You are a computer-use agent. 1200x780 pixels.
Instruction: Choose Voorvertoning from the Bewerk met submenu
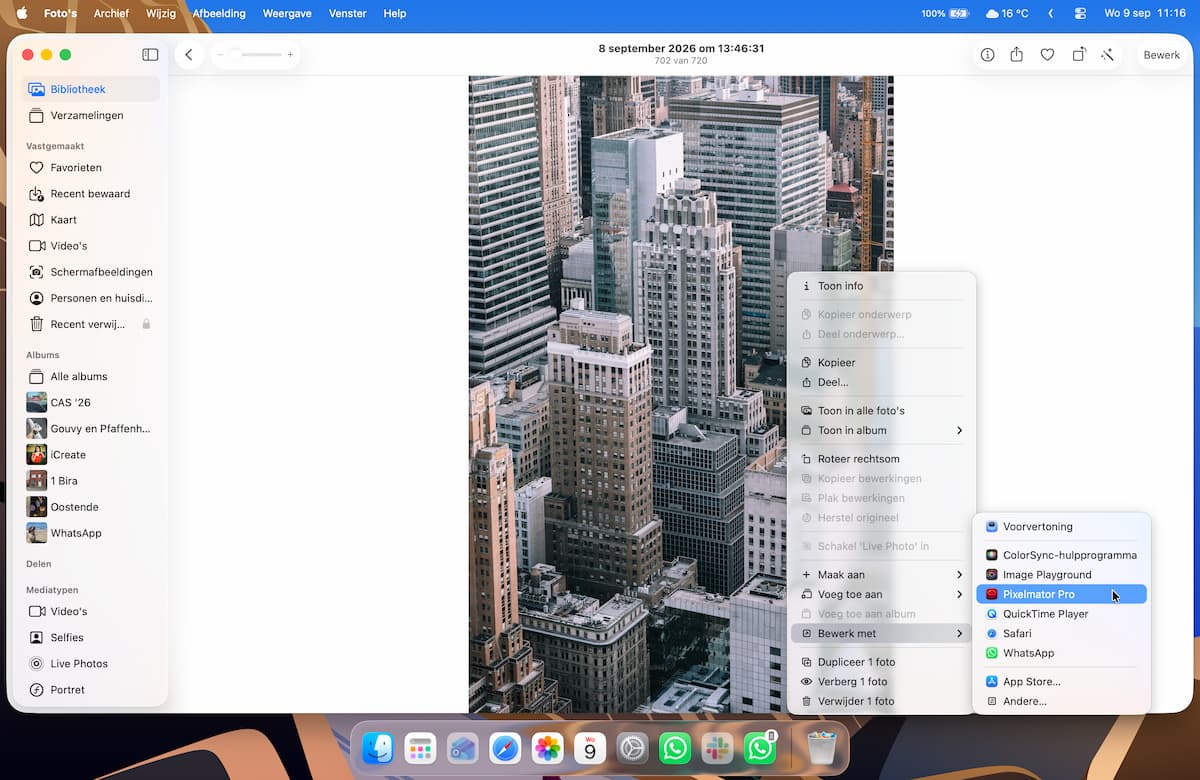[x=1061, y=526]
